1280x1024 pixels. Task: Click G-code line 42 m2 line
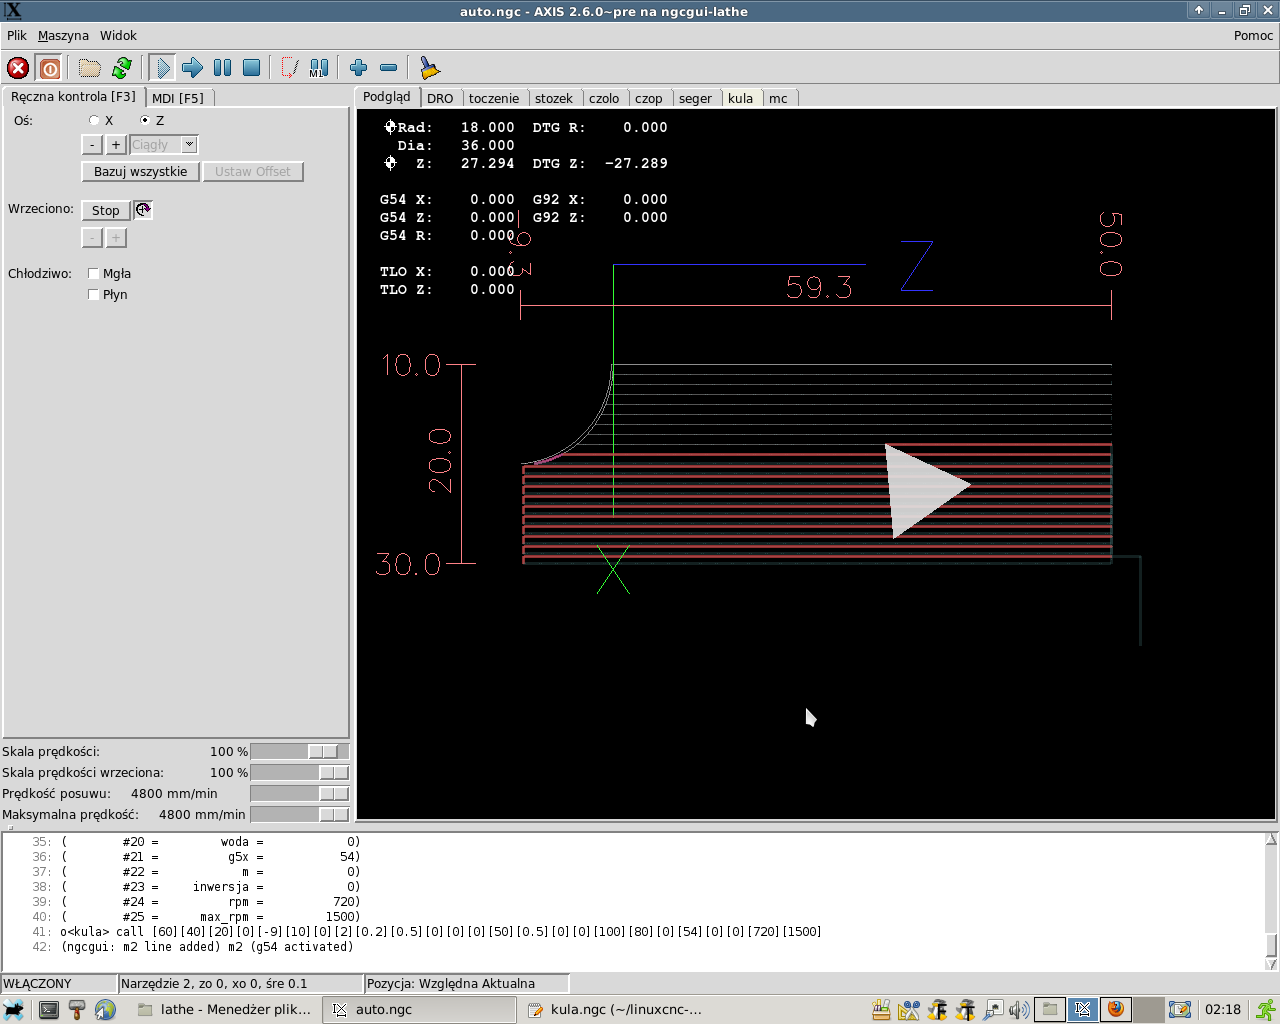coord(207,946)
